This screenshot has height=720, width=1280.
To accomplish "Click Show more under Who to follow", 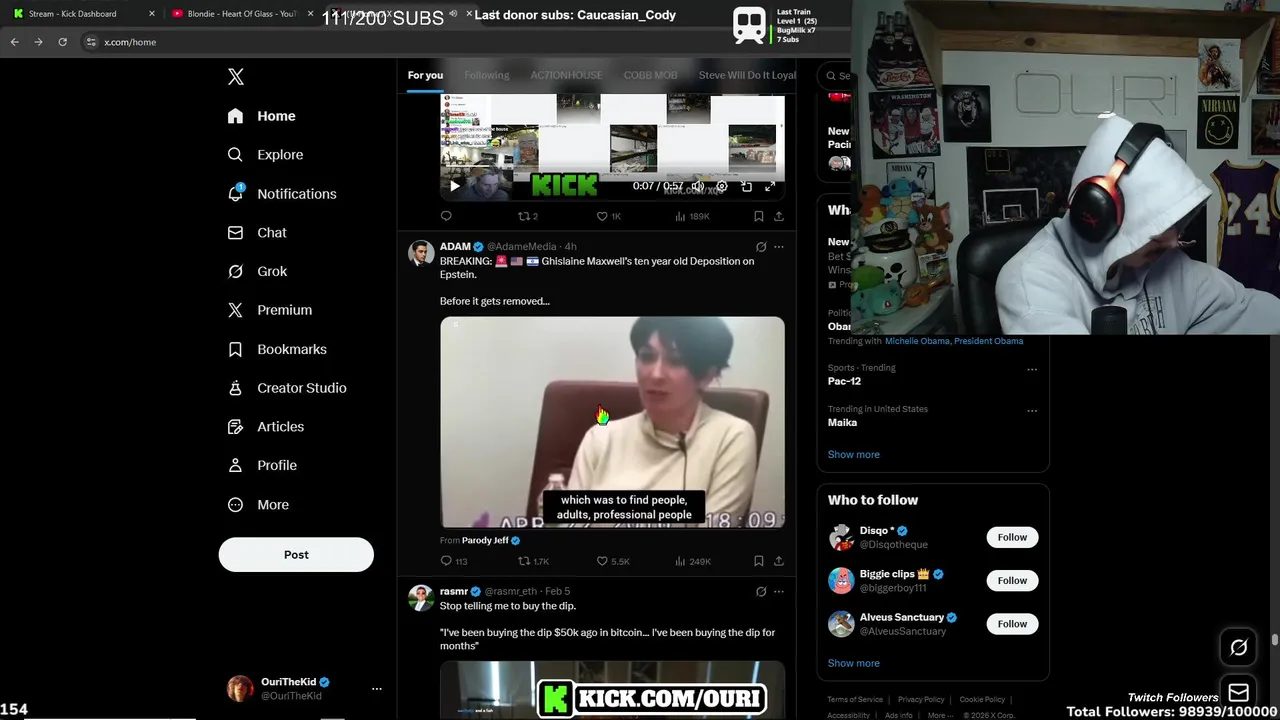I will [853, 663].
